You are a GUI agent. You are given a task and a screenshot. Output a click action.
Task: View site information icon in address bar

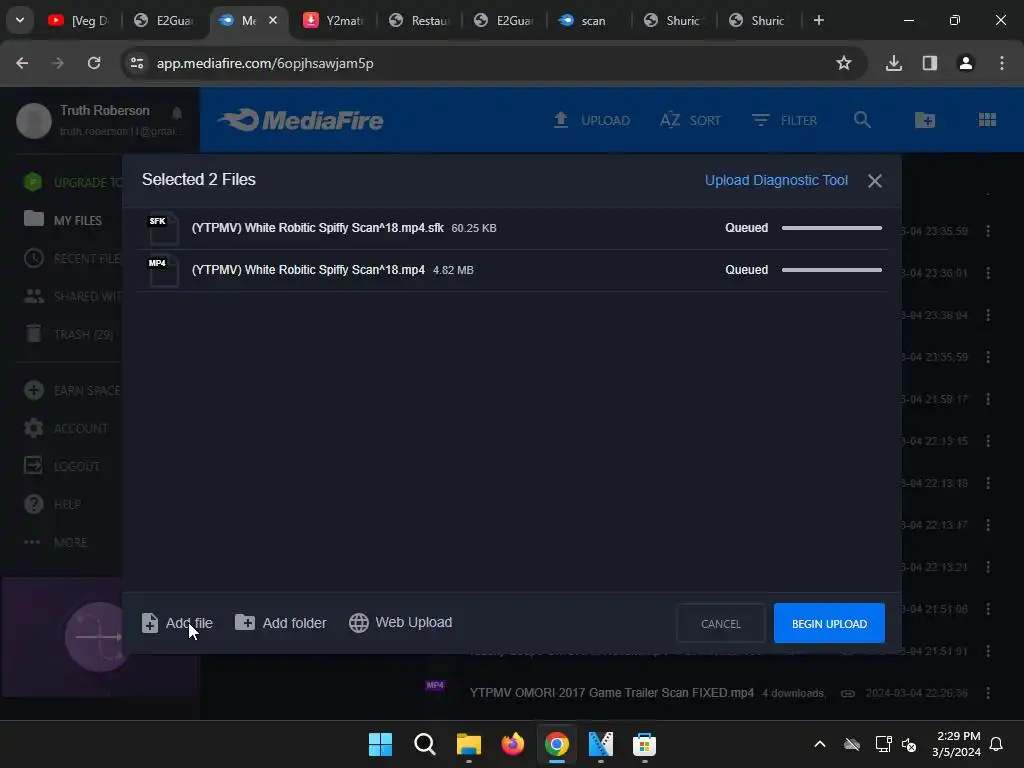click(137, 63)
